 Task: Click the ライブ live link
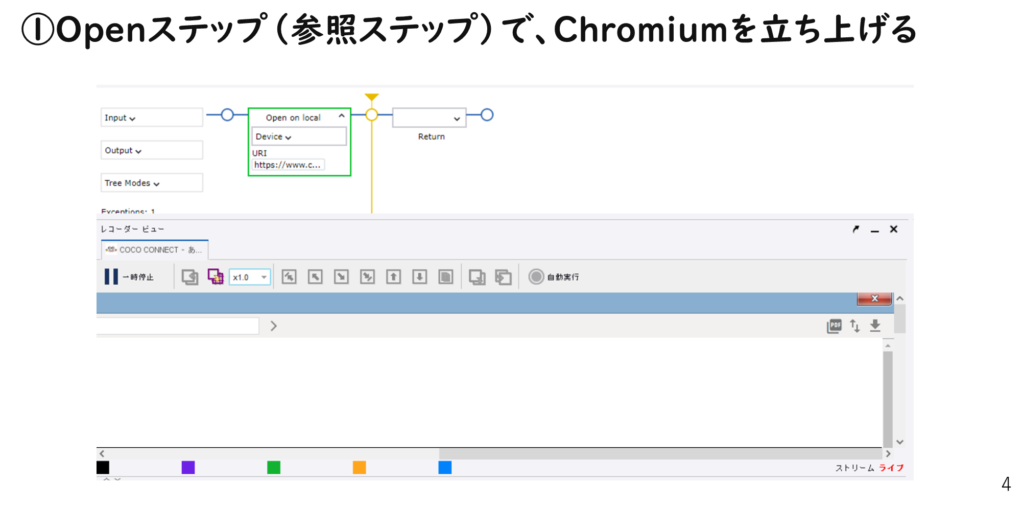coord(891,468)
